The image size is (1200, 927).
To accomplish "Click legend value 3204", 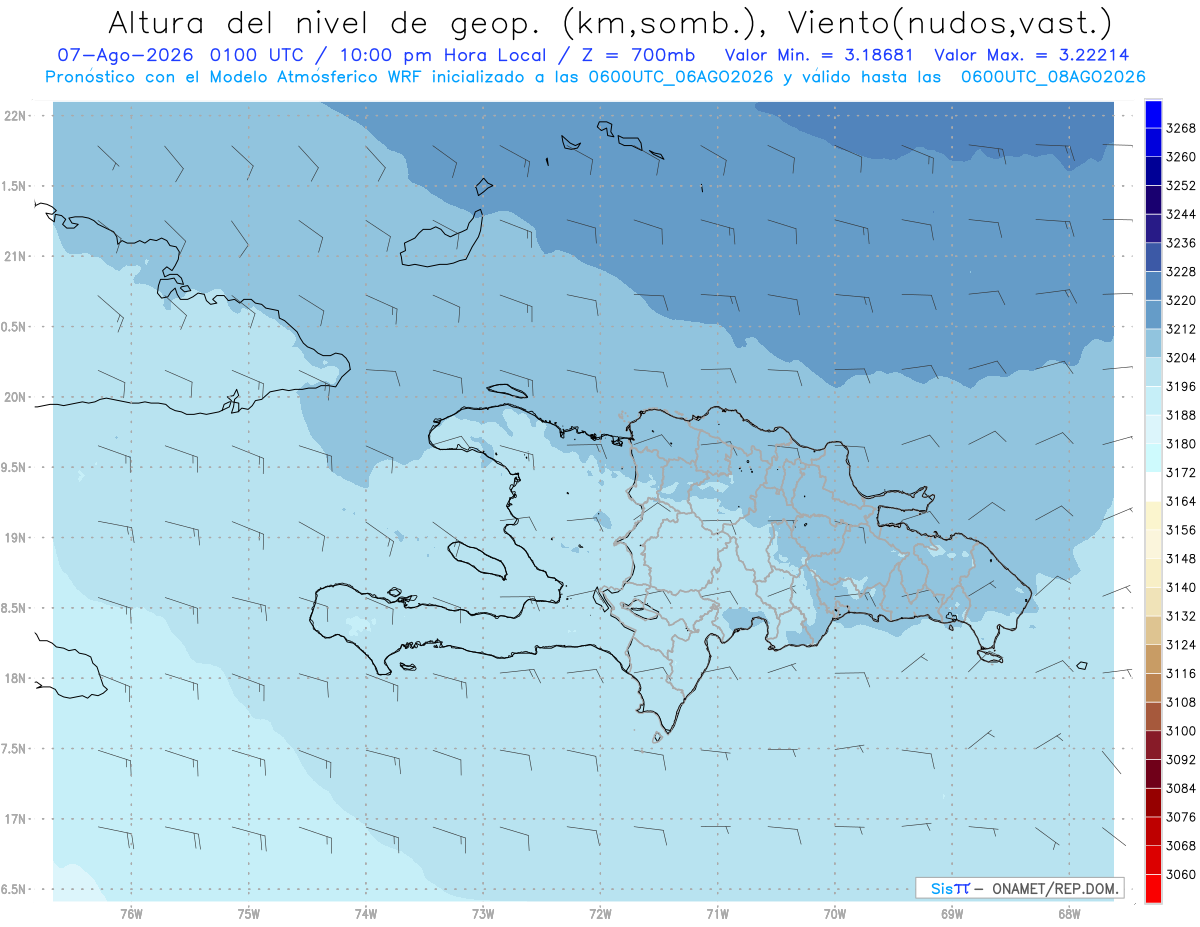I will pyautogui.click(x=1181, y=358).
